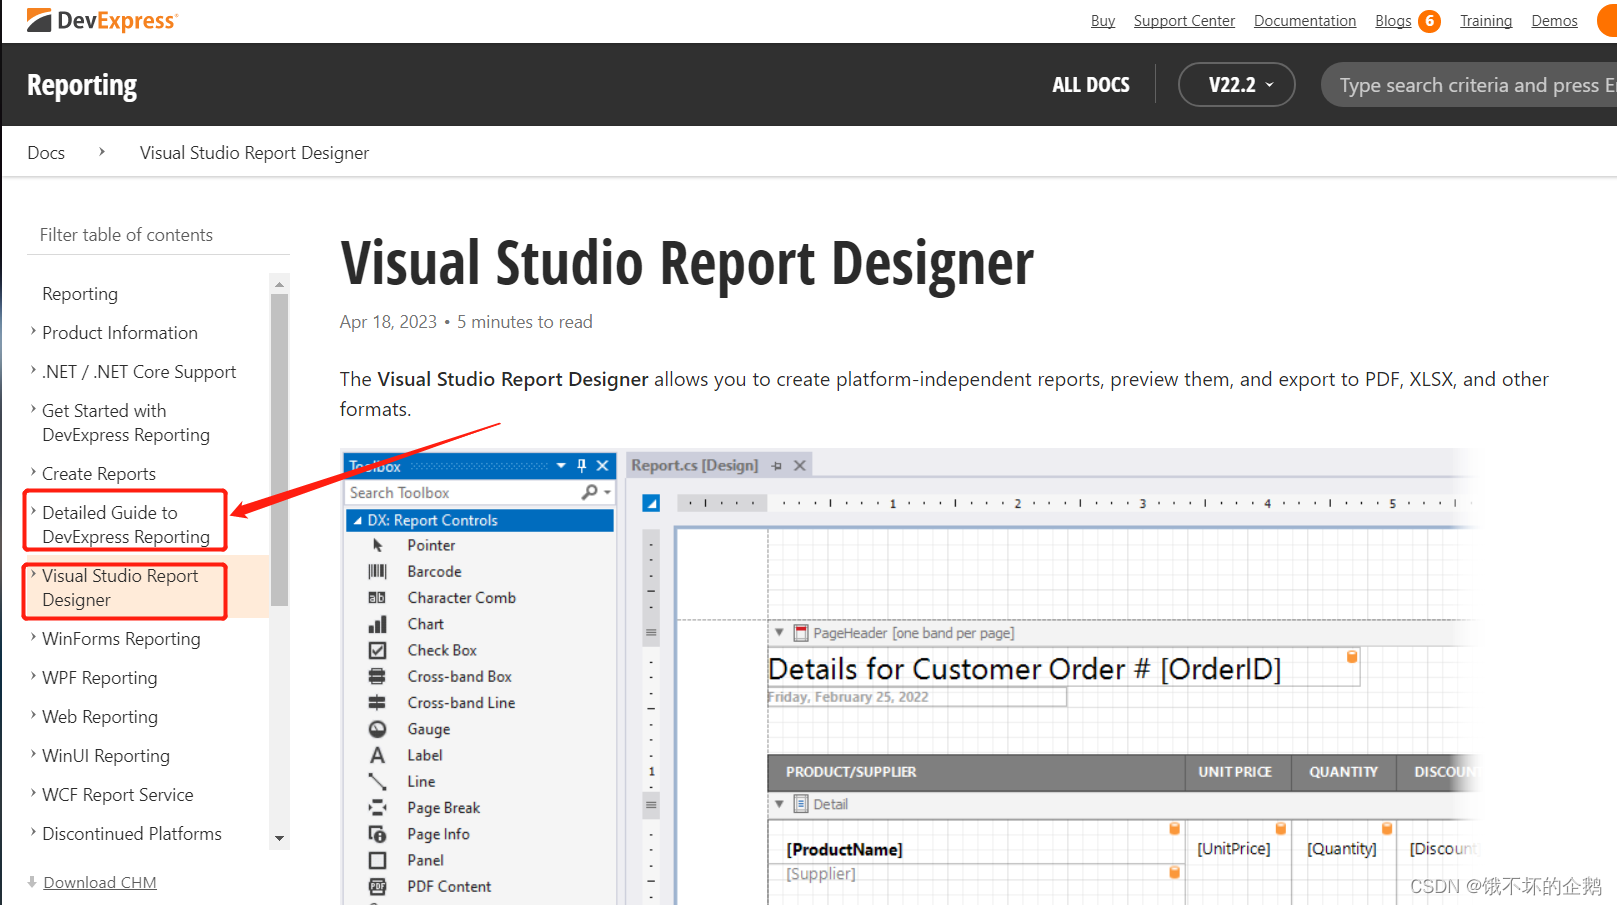Open Training in the top menu
The image size is (1617, 905).
(1486, 21)
